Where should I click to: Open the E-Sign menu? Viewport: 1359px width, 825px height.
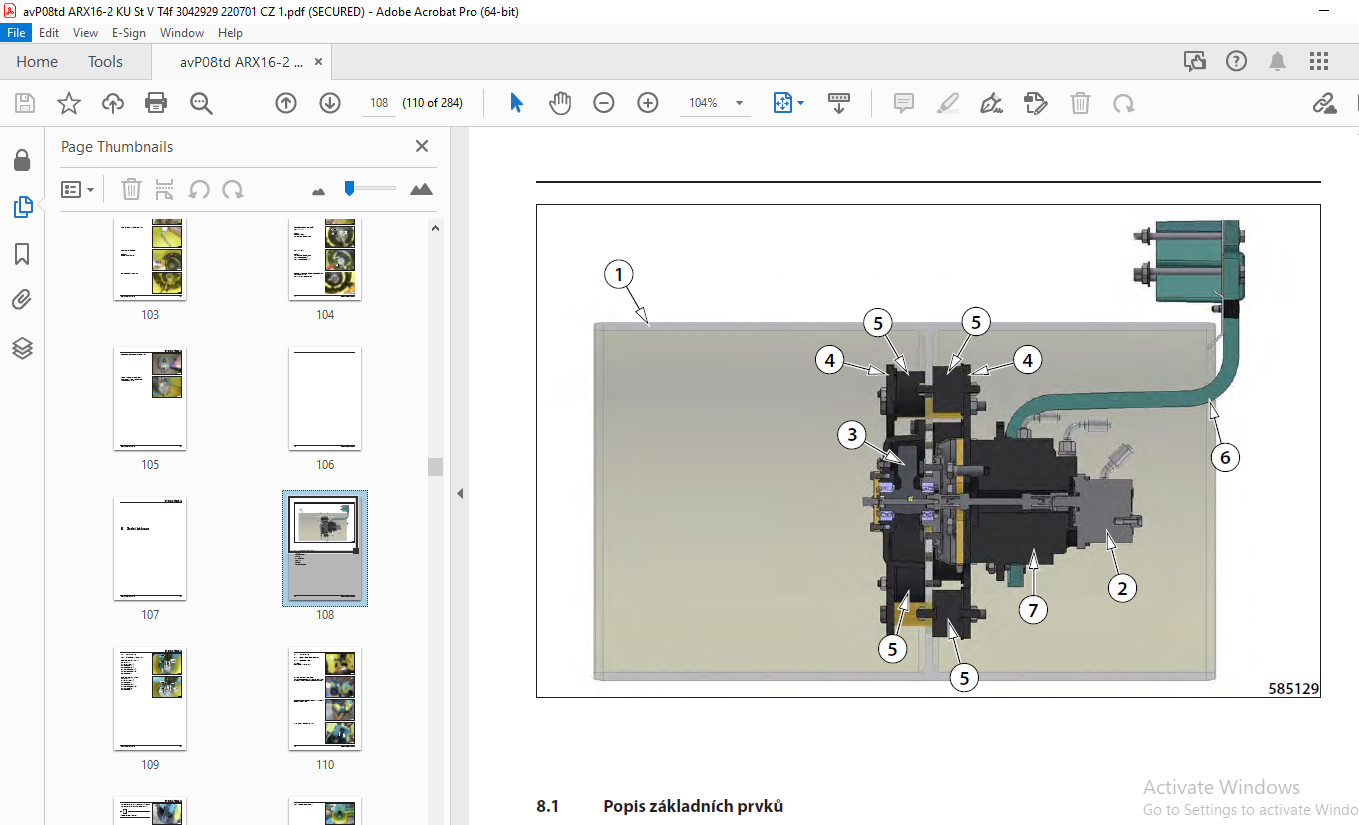pyautogui.click(x=128, y=33)
